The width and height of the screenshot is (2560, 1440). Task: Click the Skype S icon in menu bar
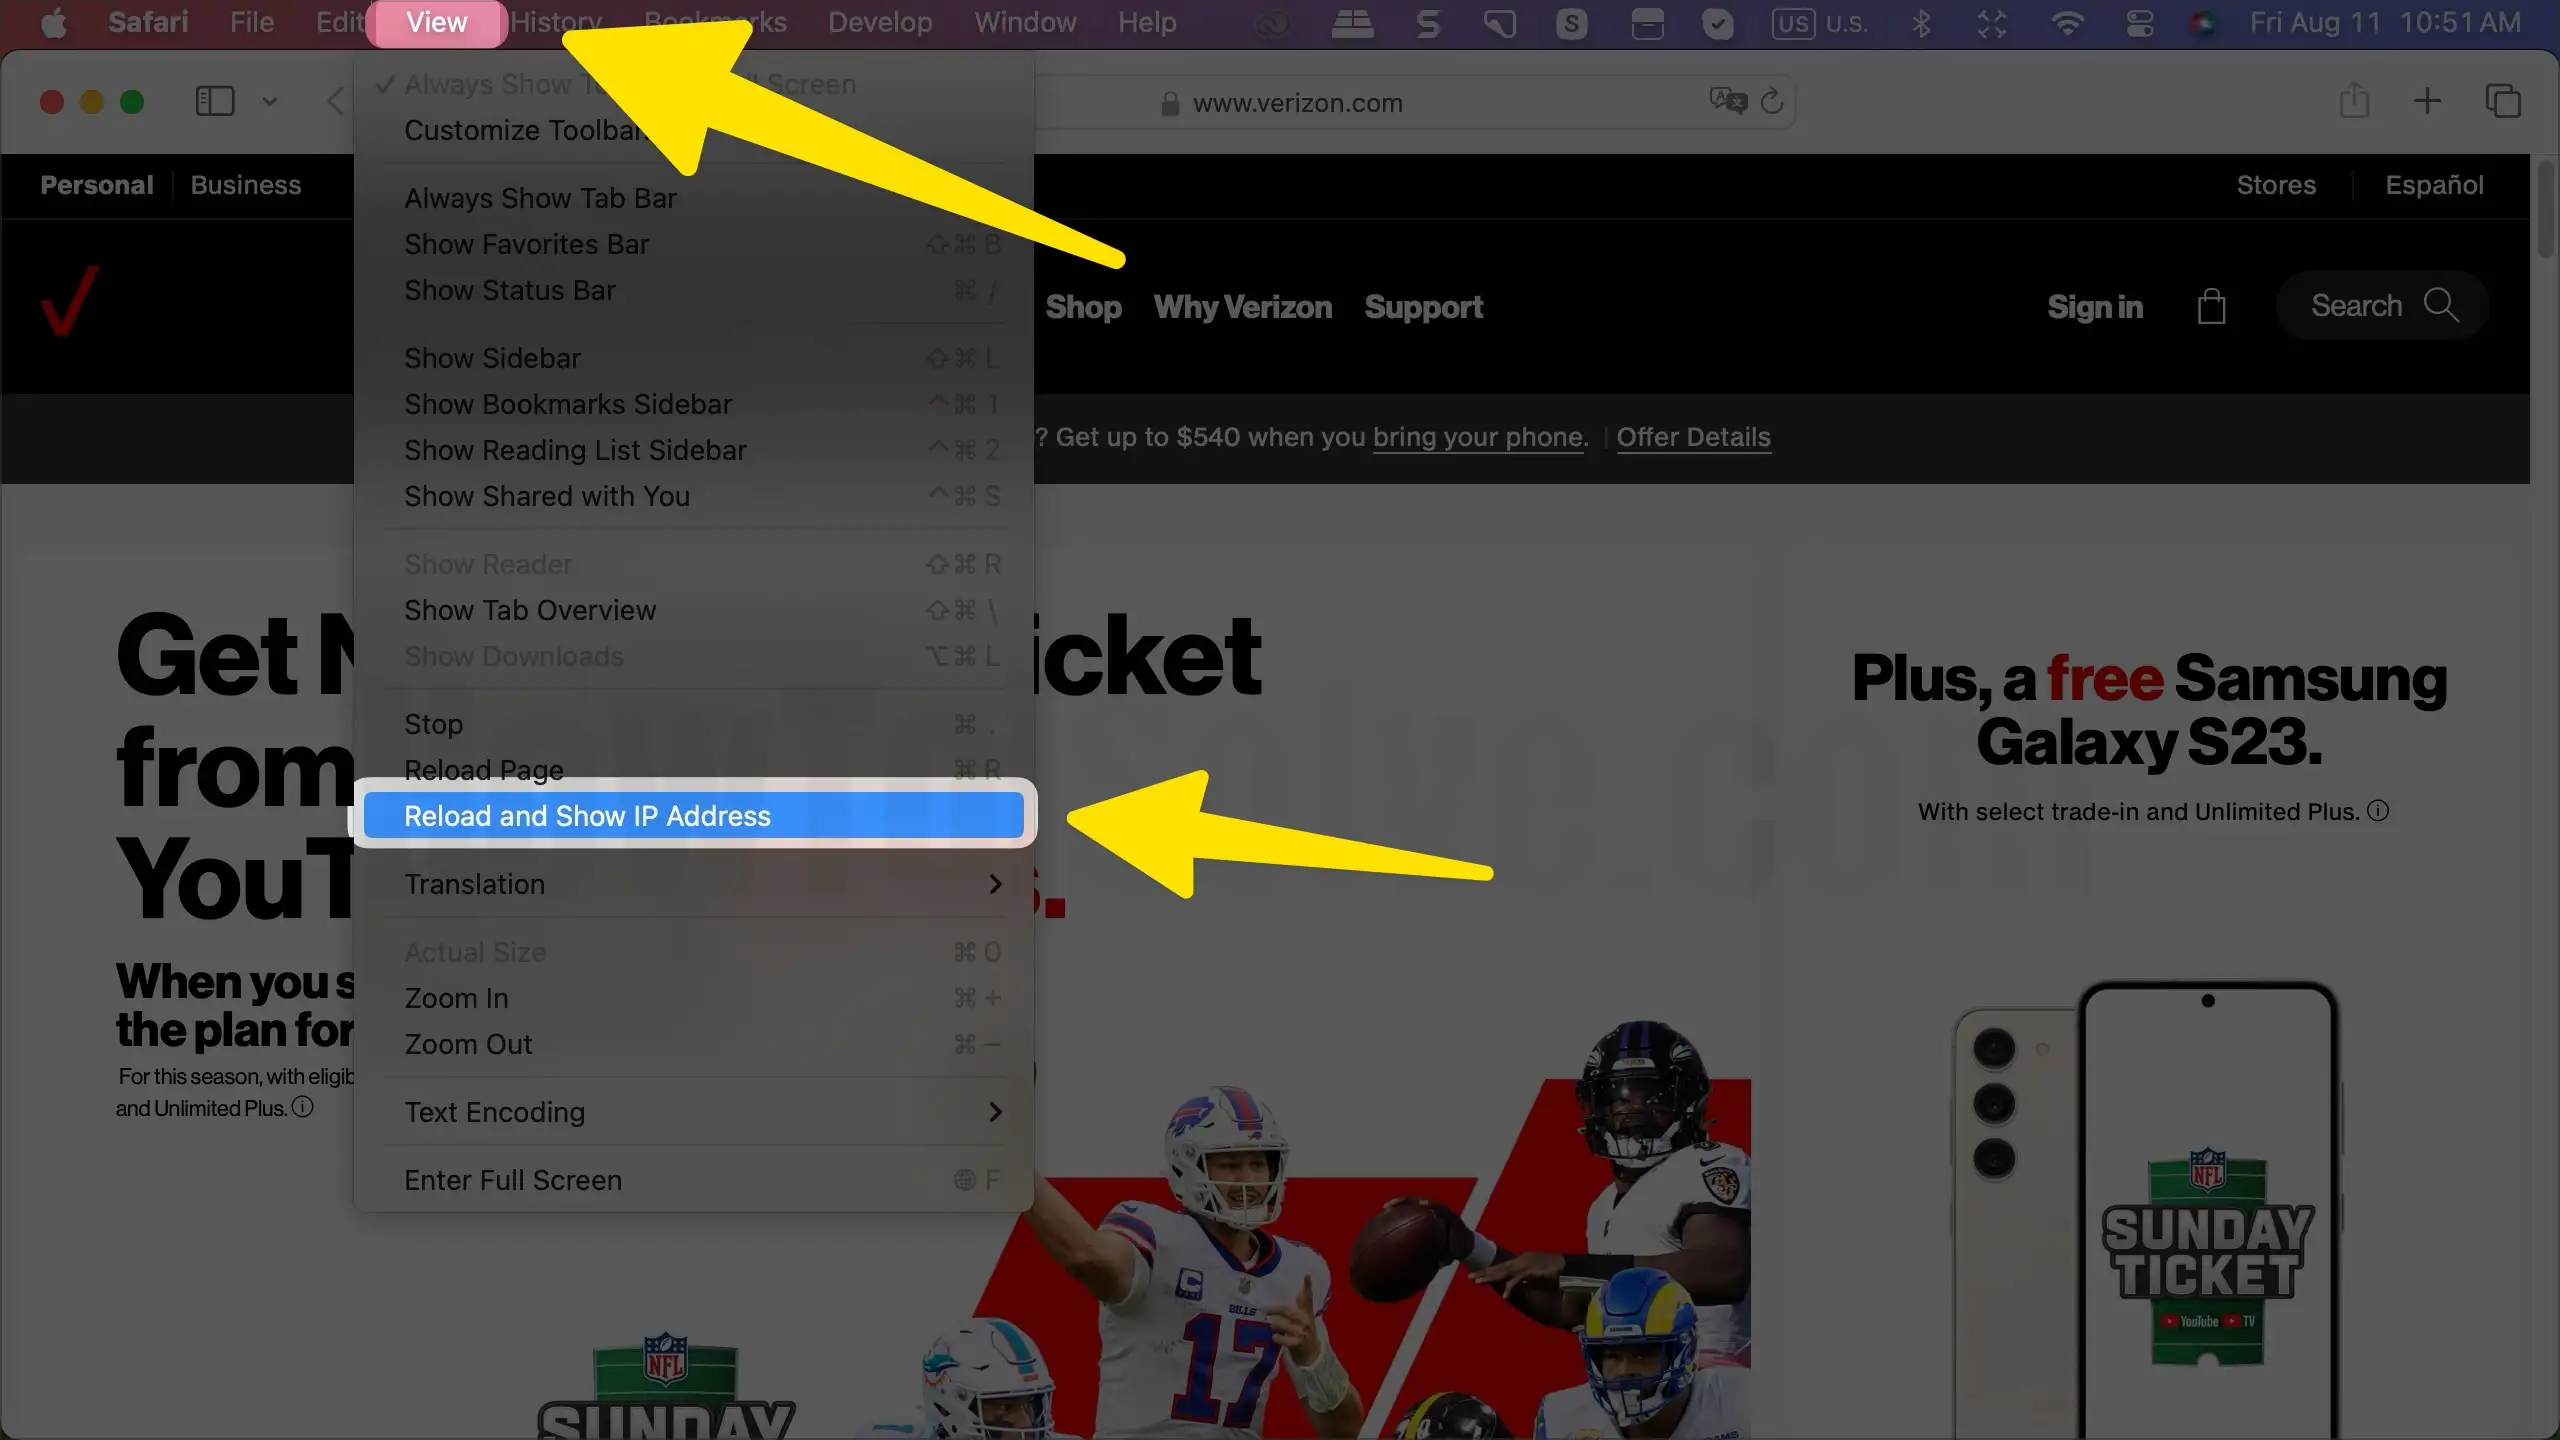pyautogui.click(x=1571, y=22)
